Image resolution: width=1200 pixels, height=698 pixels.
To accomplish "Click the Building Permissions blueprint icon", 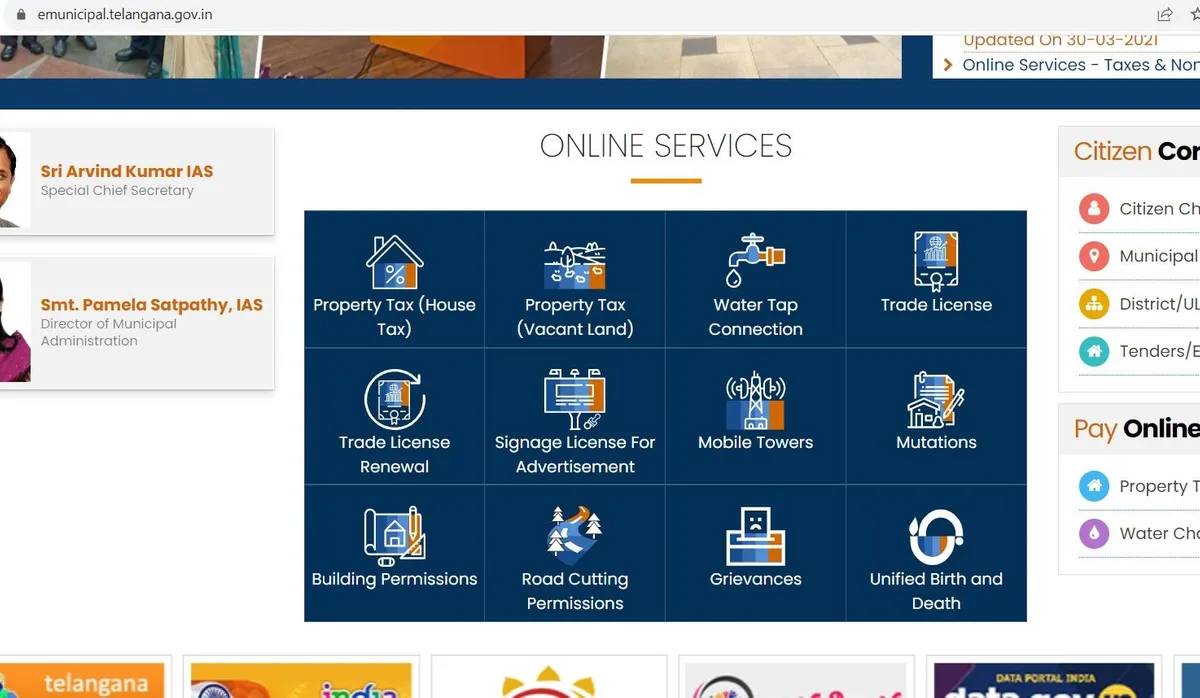I will (394, 536).
